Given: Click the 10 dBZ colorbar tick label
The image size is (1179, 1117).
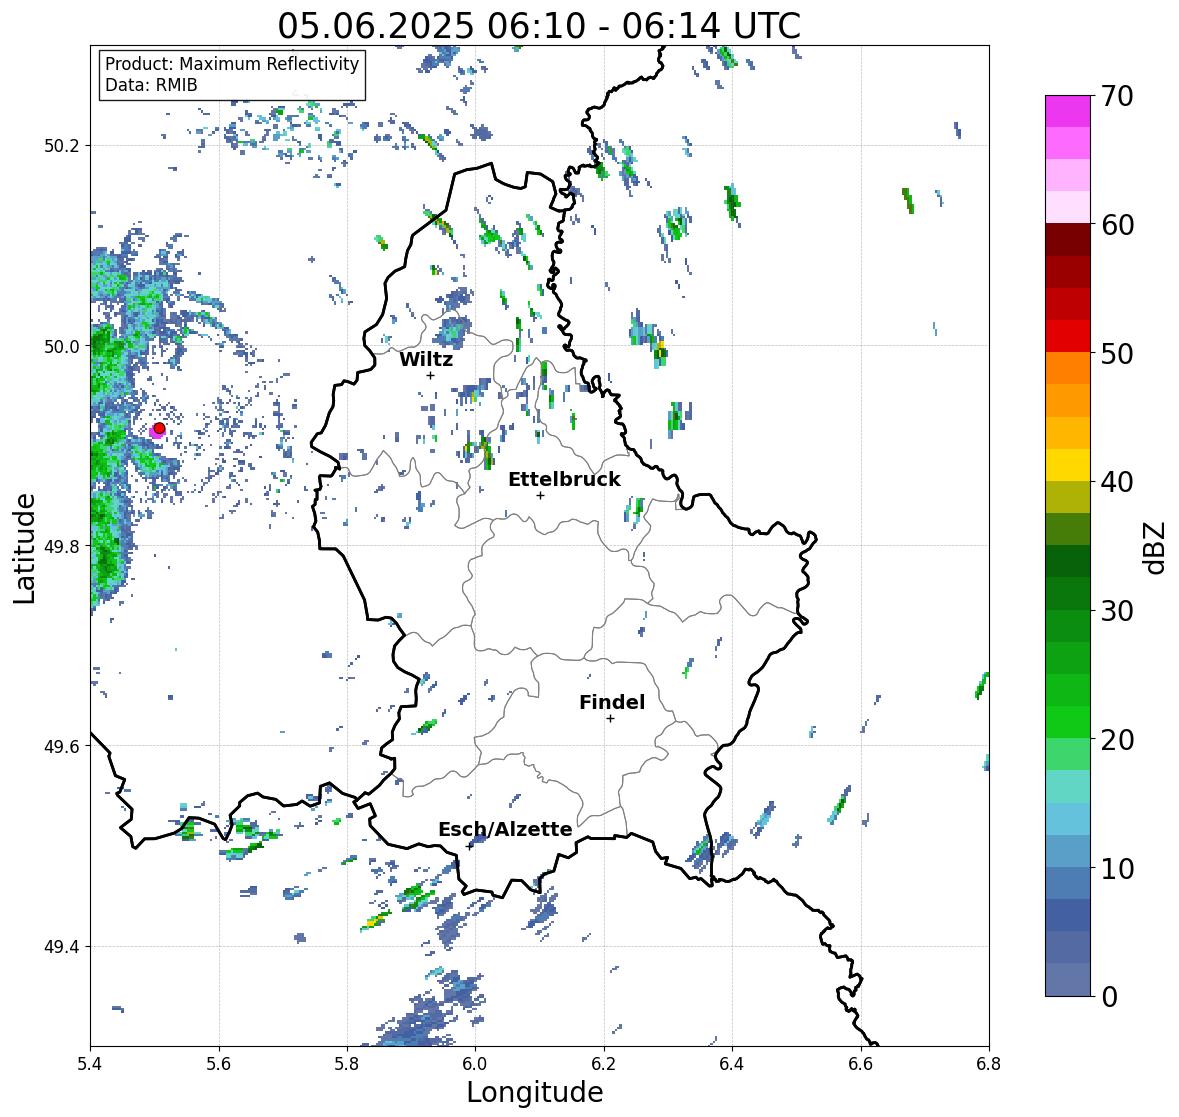Looking at the screenshot, I should click(1117, 868).
